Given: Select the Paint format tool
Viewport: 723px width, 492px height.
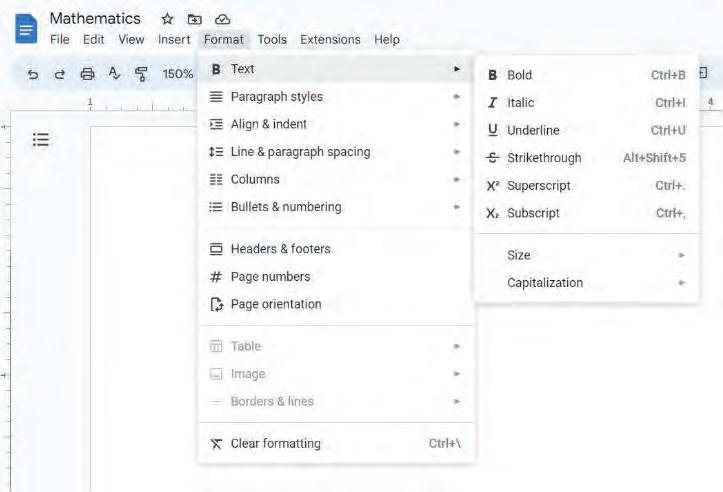Looking at the screenshot, I should click(141, 74).
